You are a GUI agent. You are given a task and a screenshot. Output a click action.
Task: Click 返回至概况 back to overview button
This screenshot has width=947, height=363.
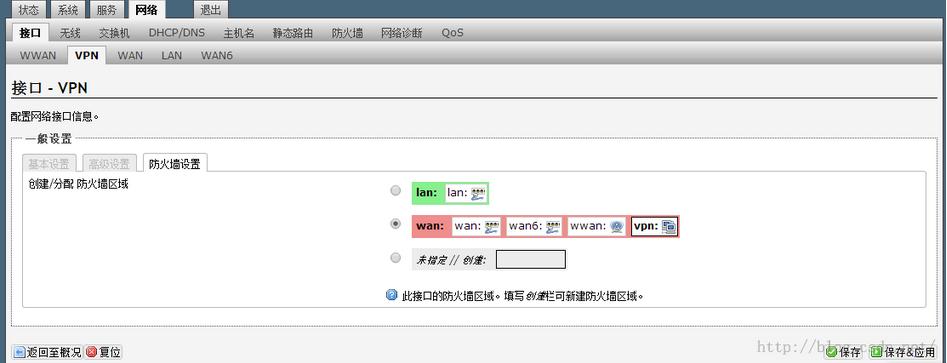48,352
